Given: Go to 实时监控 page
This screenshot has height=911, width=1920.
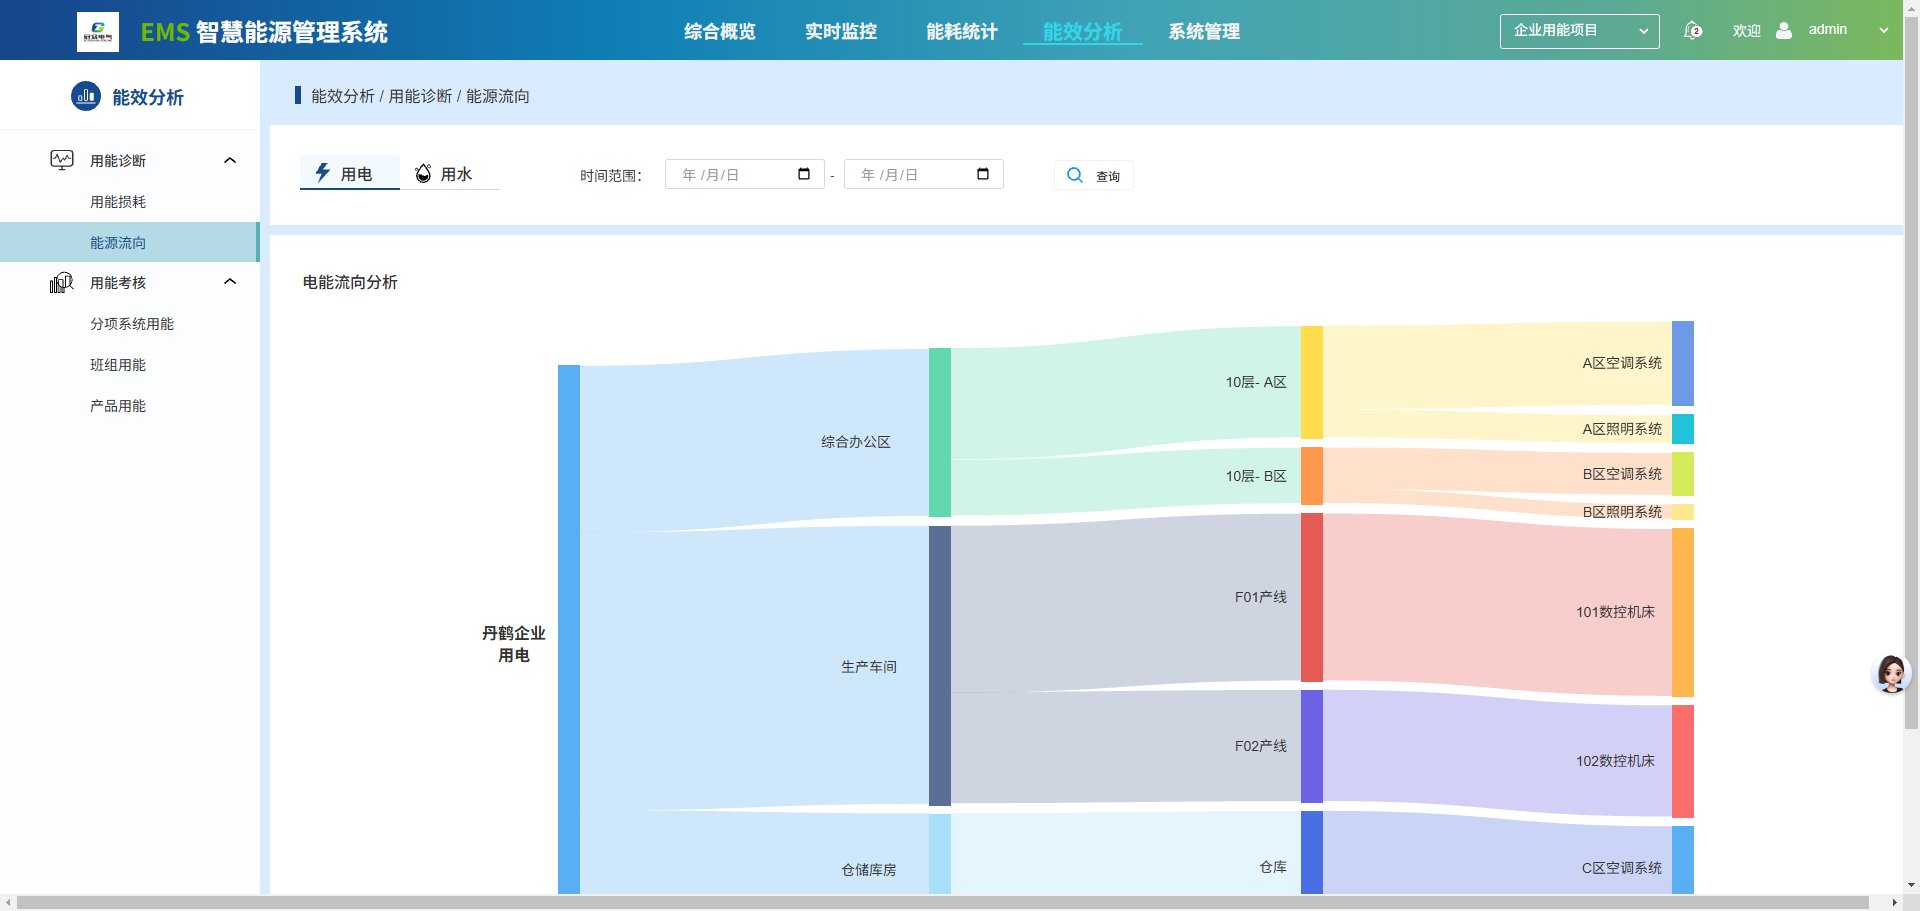Looking at the screenshot, I should pos(841,32).
